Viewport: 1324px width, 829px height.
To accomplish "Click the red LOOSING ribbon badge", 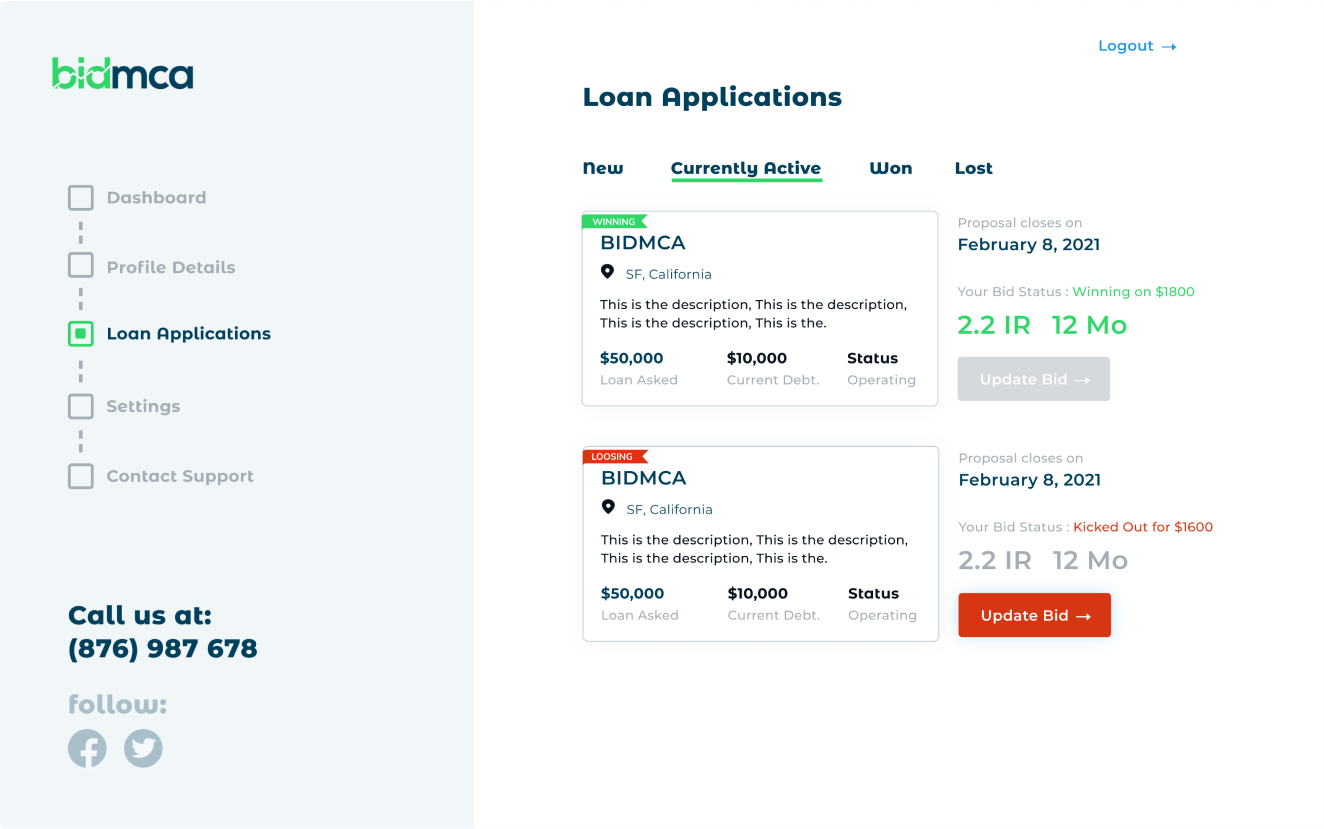I will pyautogui.click(x=614, y=457).
